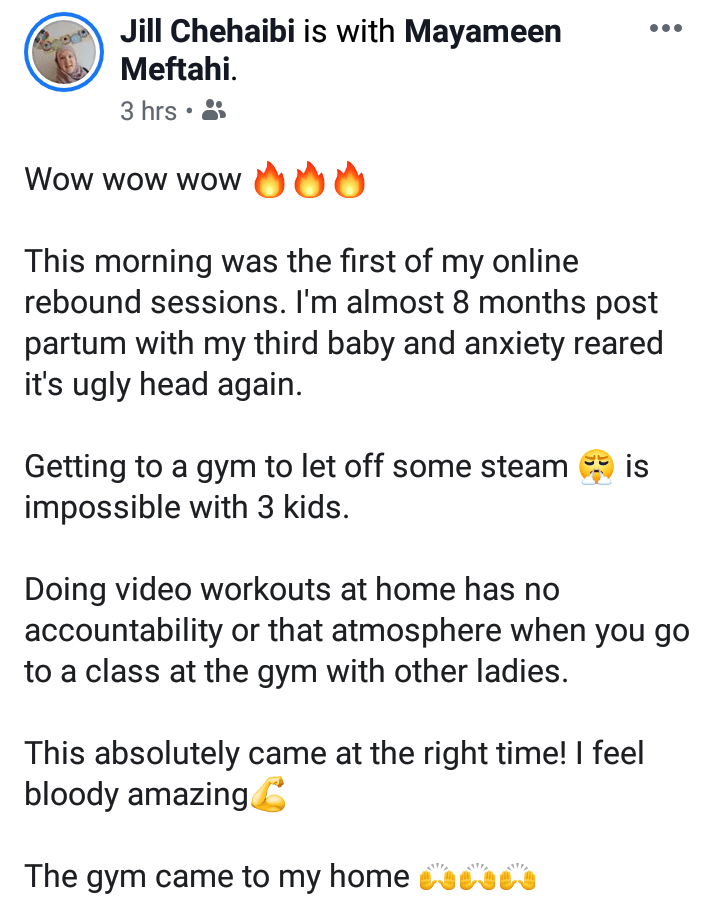Click the flexed bicep emoji
The width and height of the screenshot is (720, 905).
click(268, 795)
